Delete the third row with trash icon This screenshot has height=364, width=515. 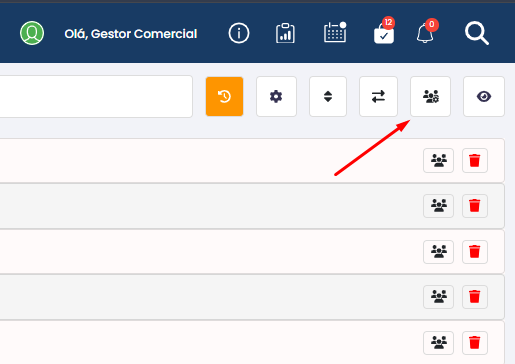pyautogui.click(x=475, y=252)
